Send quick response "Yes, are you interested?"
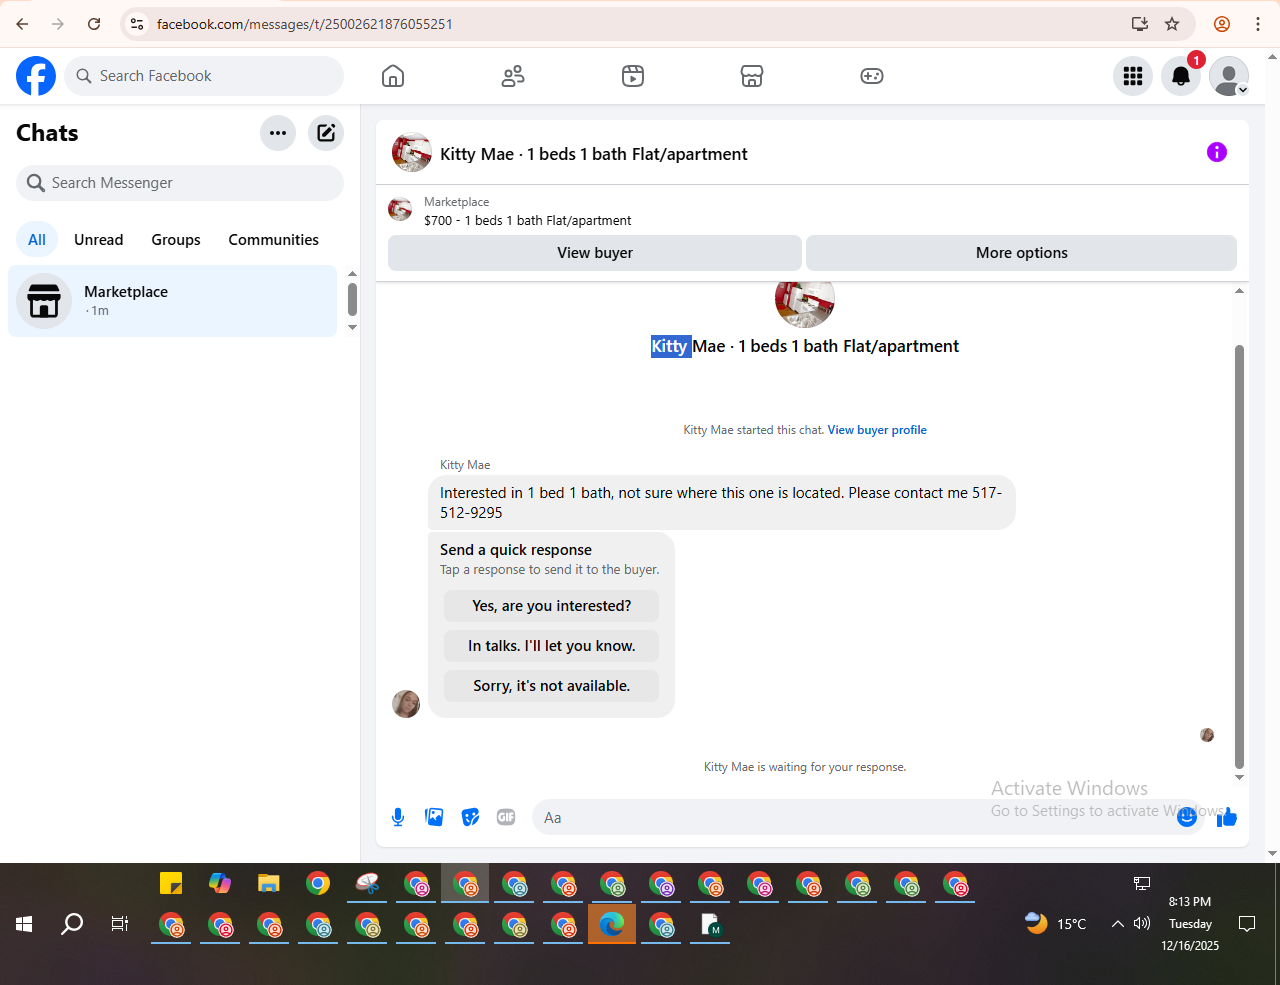The height and width of the screenshot is (985, 1280). click(x=552, y=606)
